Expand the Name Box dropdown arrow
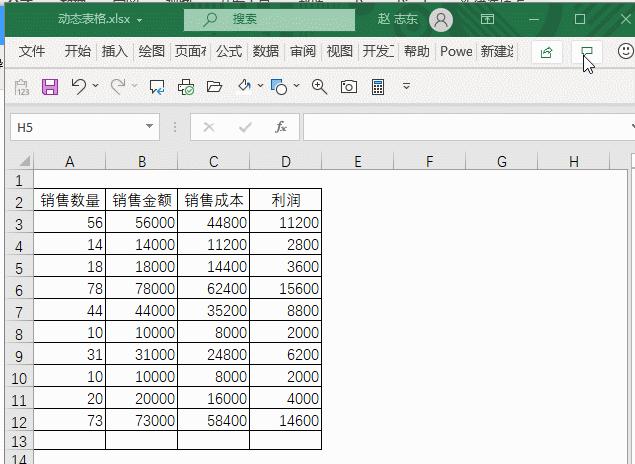635x464 pixels. tap(149, 126)
